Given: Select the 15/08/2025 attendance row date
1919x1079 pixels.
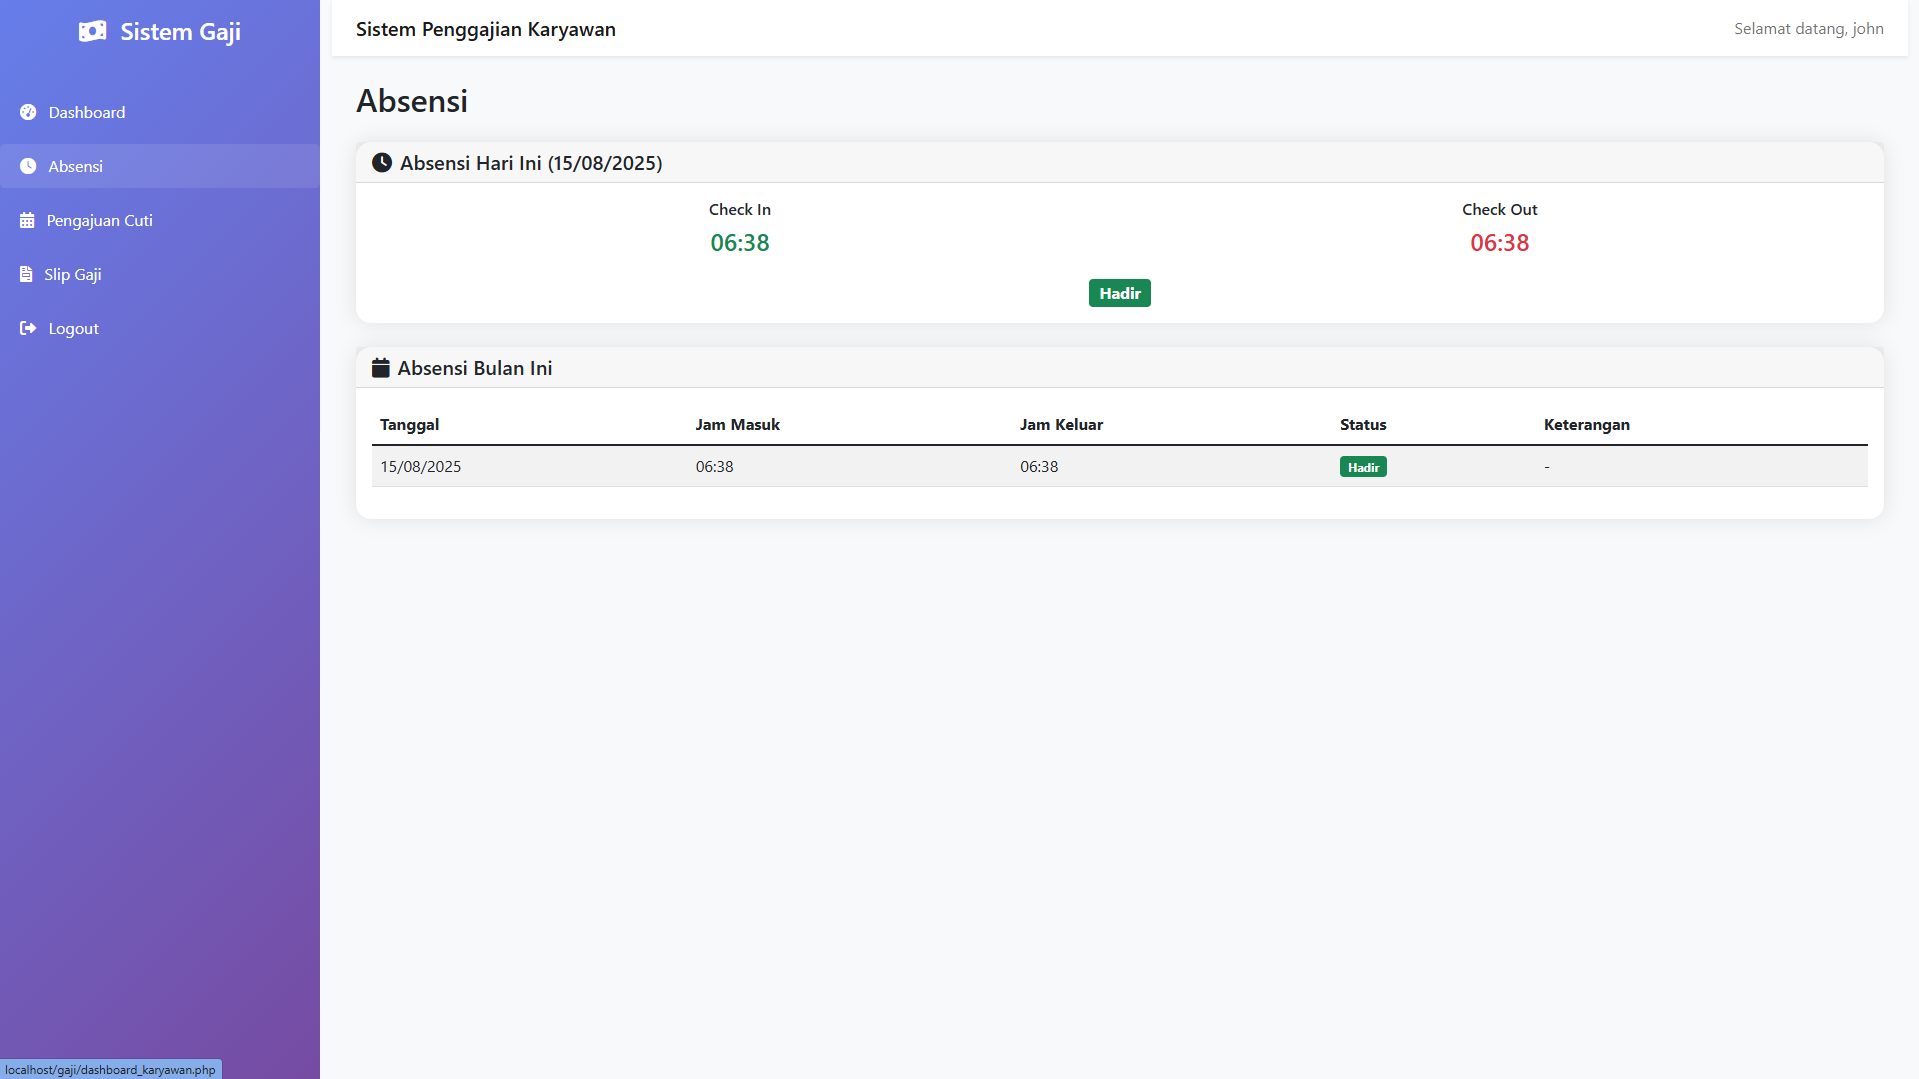Looking at the screenshot, I should click(x=420, y=467).
